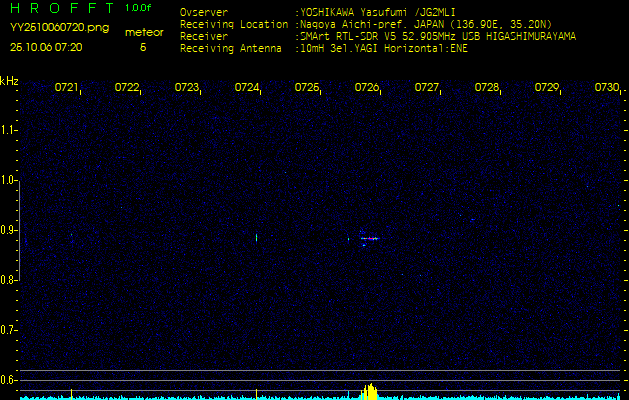Click the 0723 time axis label

(x=187, y=87)
